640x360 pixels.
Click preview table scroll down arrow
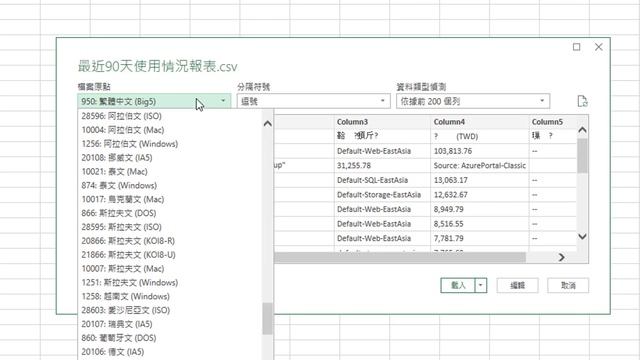[582, 236]
